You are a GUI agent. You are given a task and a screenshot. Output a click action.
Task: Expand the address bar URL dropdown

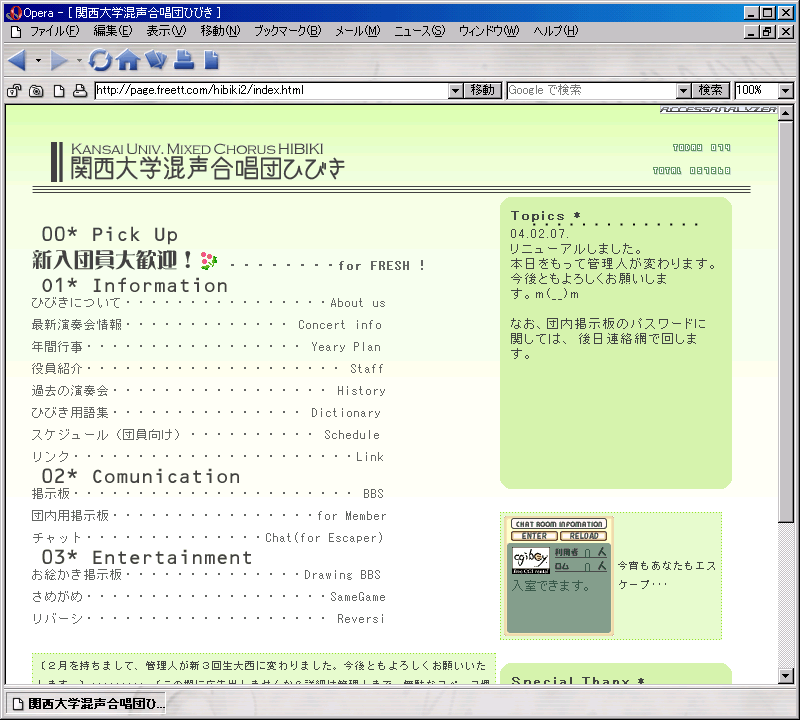[x=456, y=91]
